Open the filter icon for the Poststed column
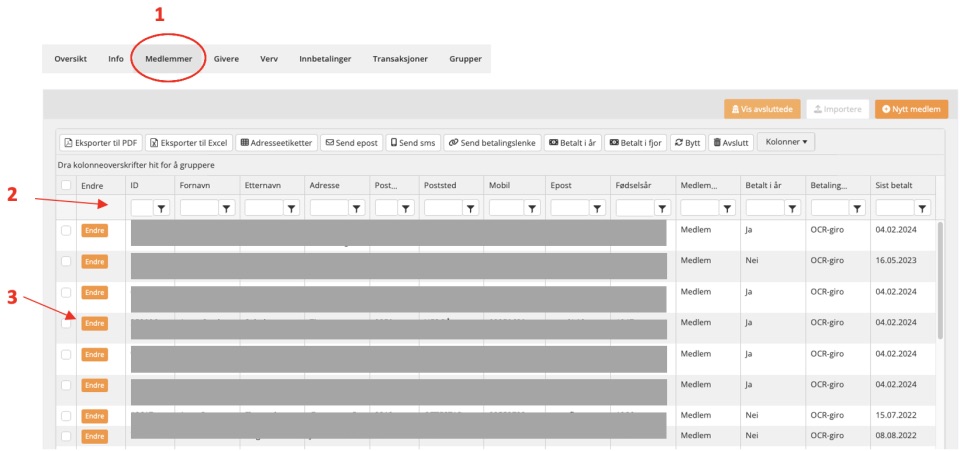960x451 pixels. point(470,209)
